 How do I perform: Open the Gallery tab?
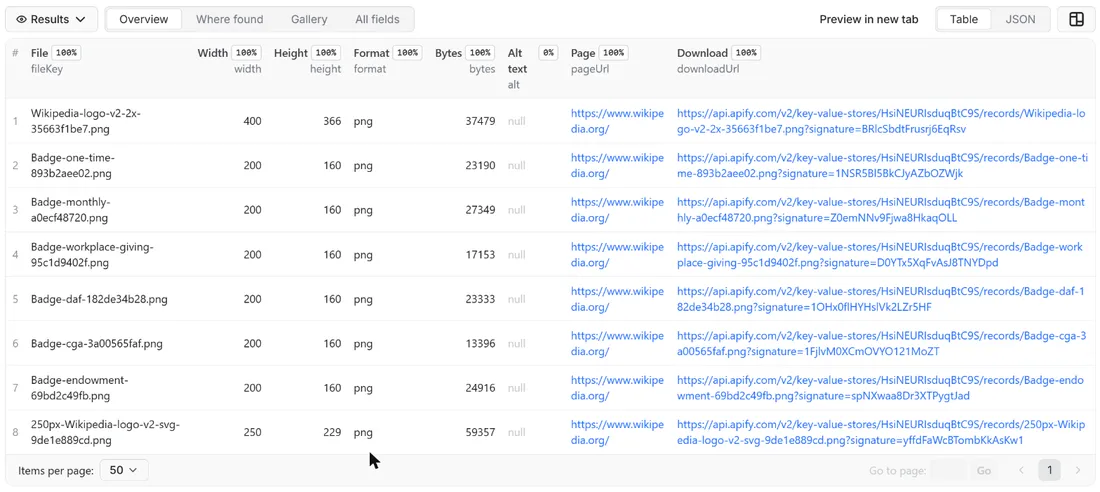point(309,20)
